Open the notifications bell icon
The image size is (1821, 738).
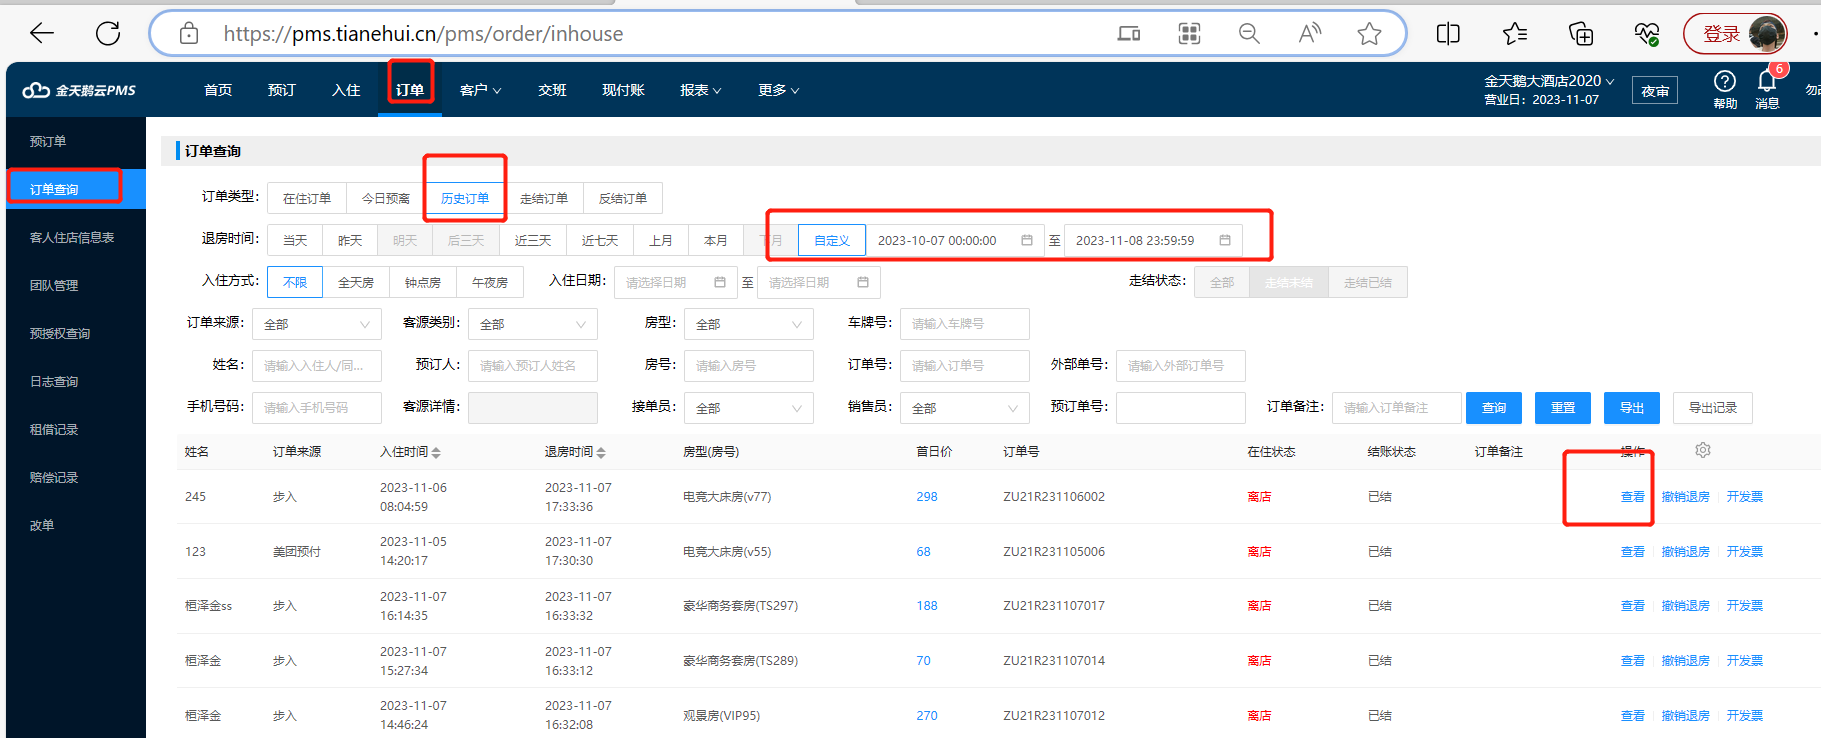[x=1767, y=82]
